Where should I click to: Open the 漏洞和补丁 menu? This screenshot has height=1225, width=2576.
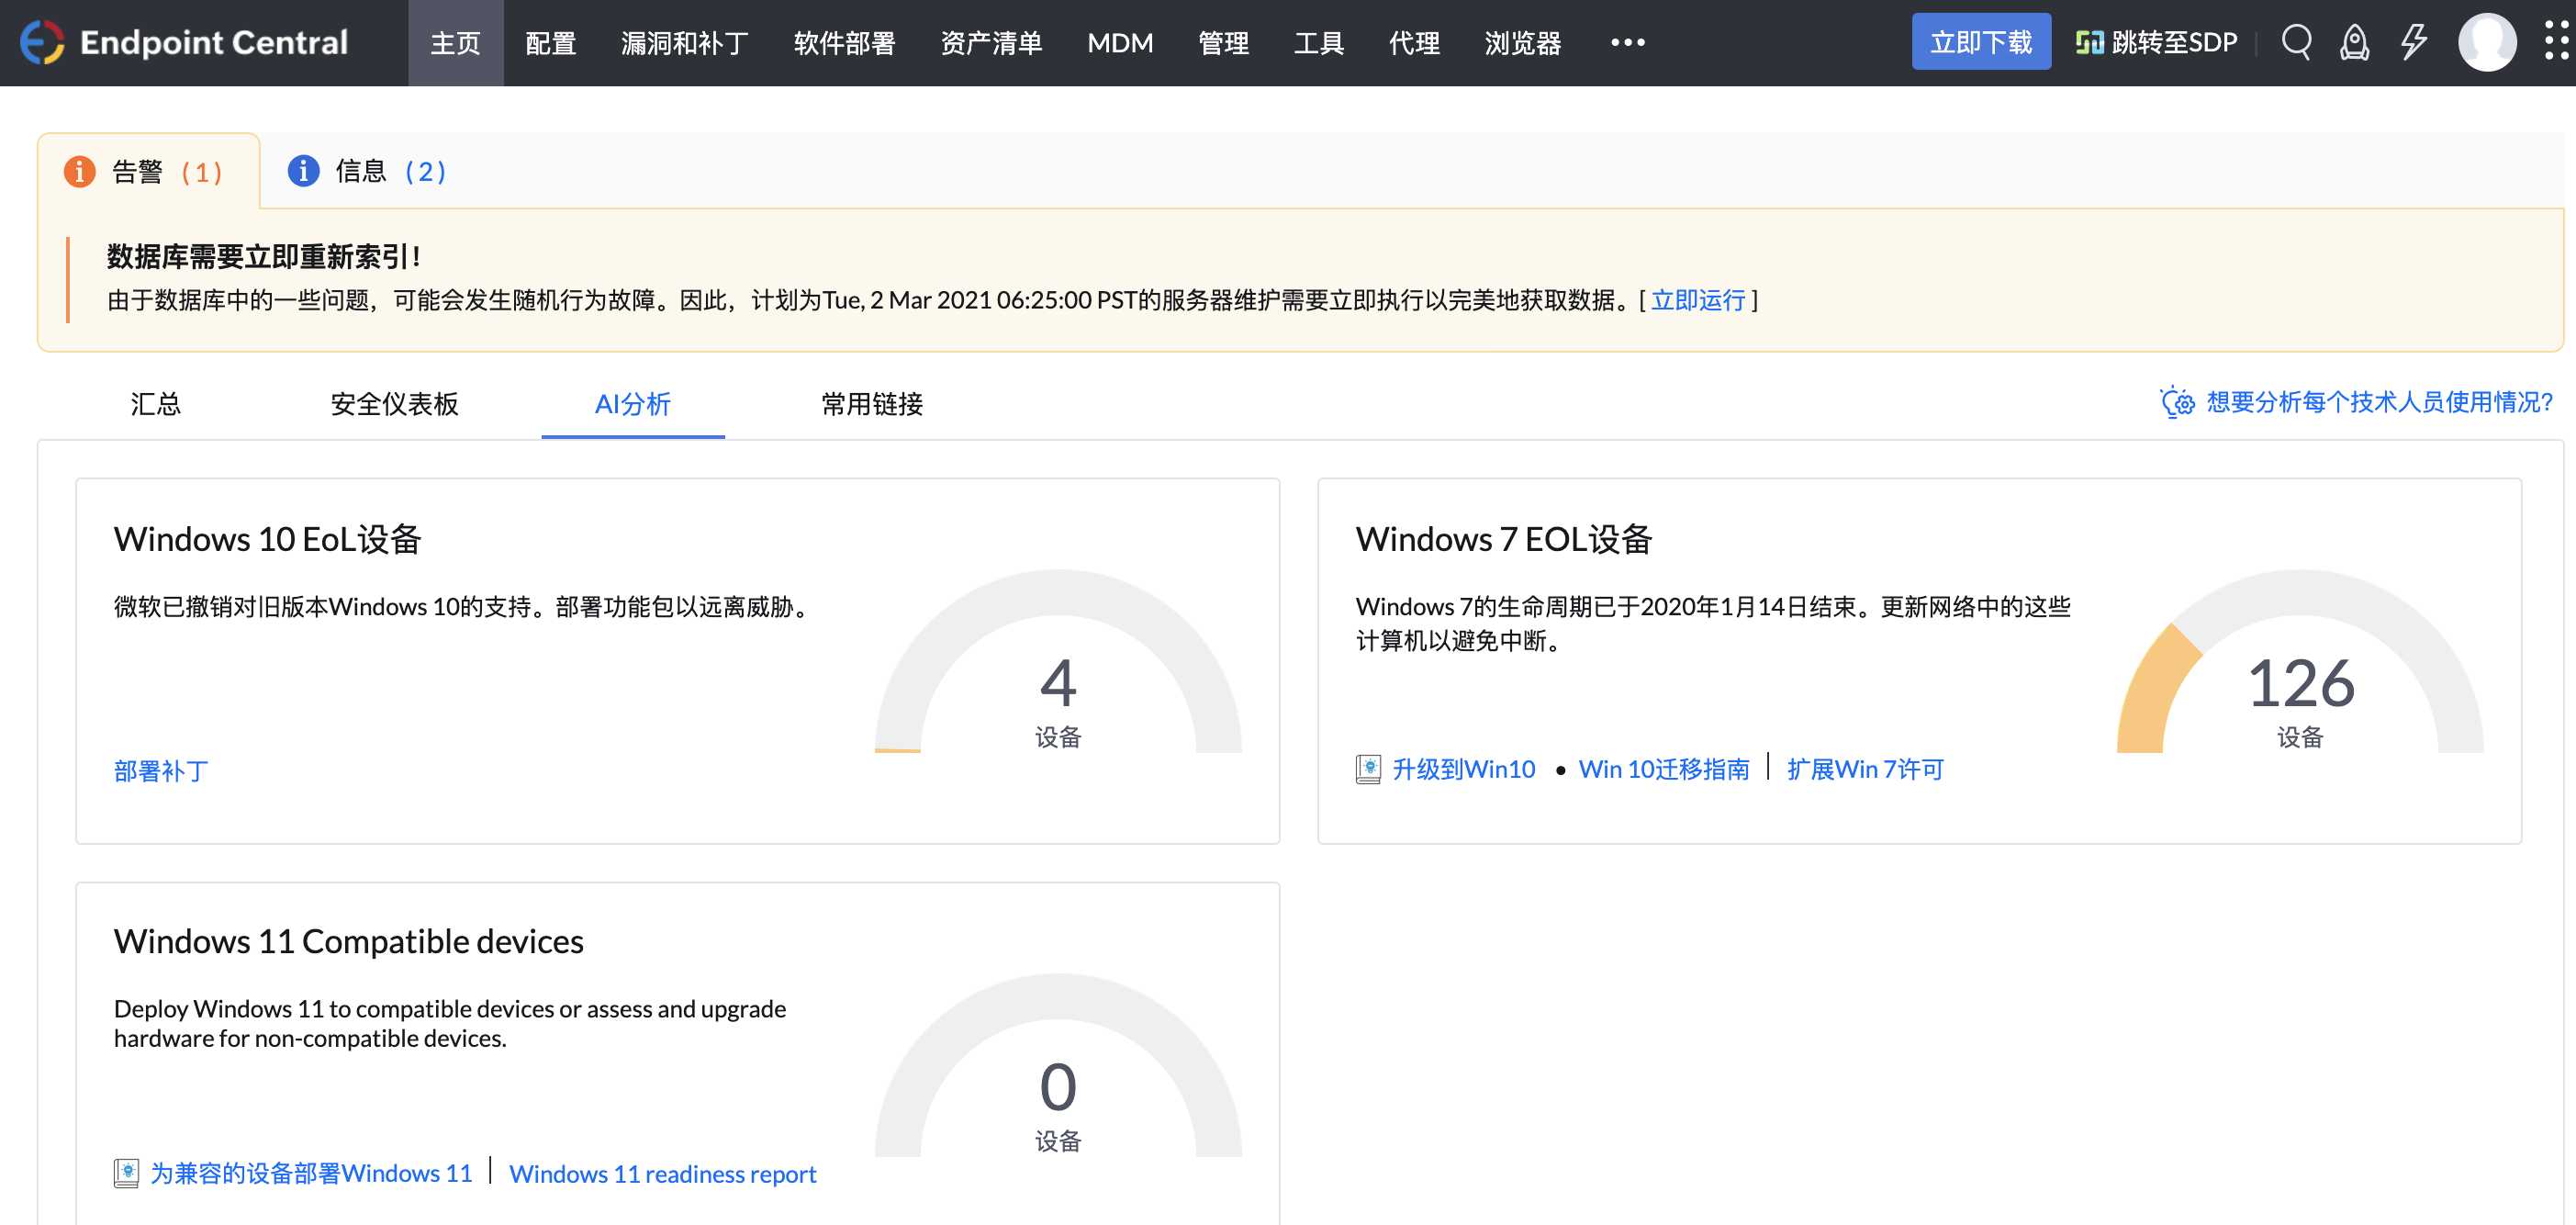685,43
